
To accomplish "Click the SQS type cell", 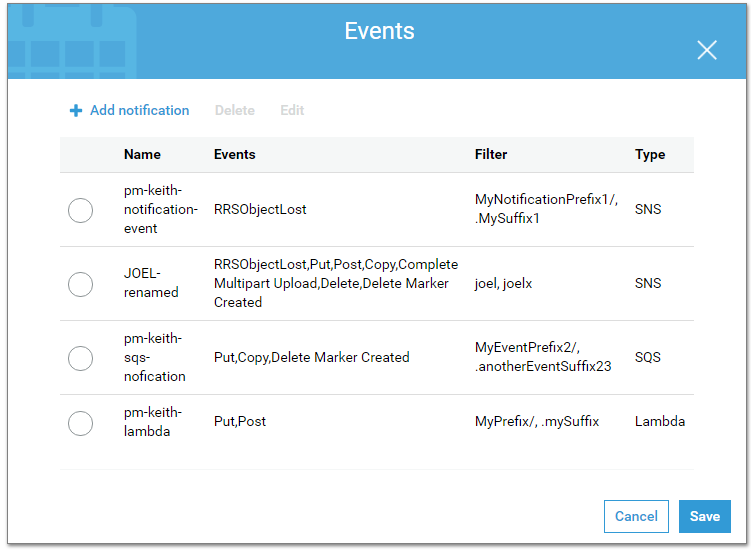I will 648,357.
